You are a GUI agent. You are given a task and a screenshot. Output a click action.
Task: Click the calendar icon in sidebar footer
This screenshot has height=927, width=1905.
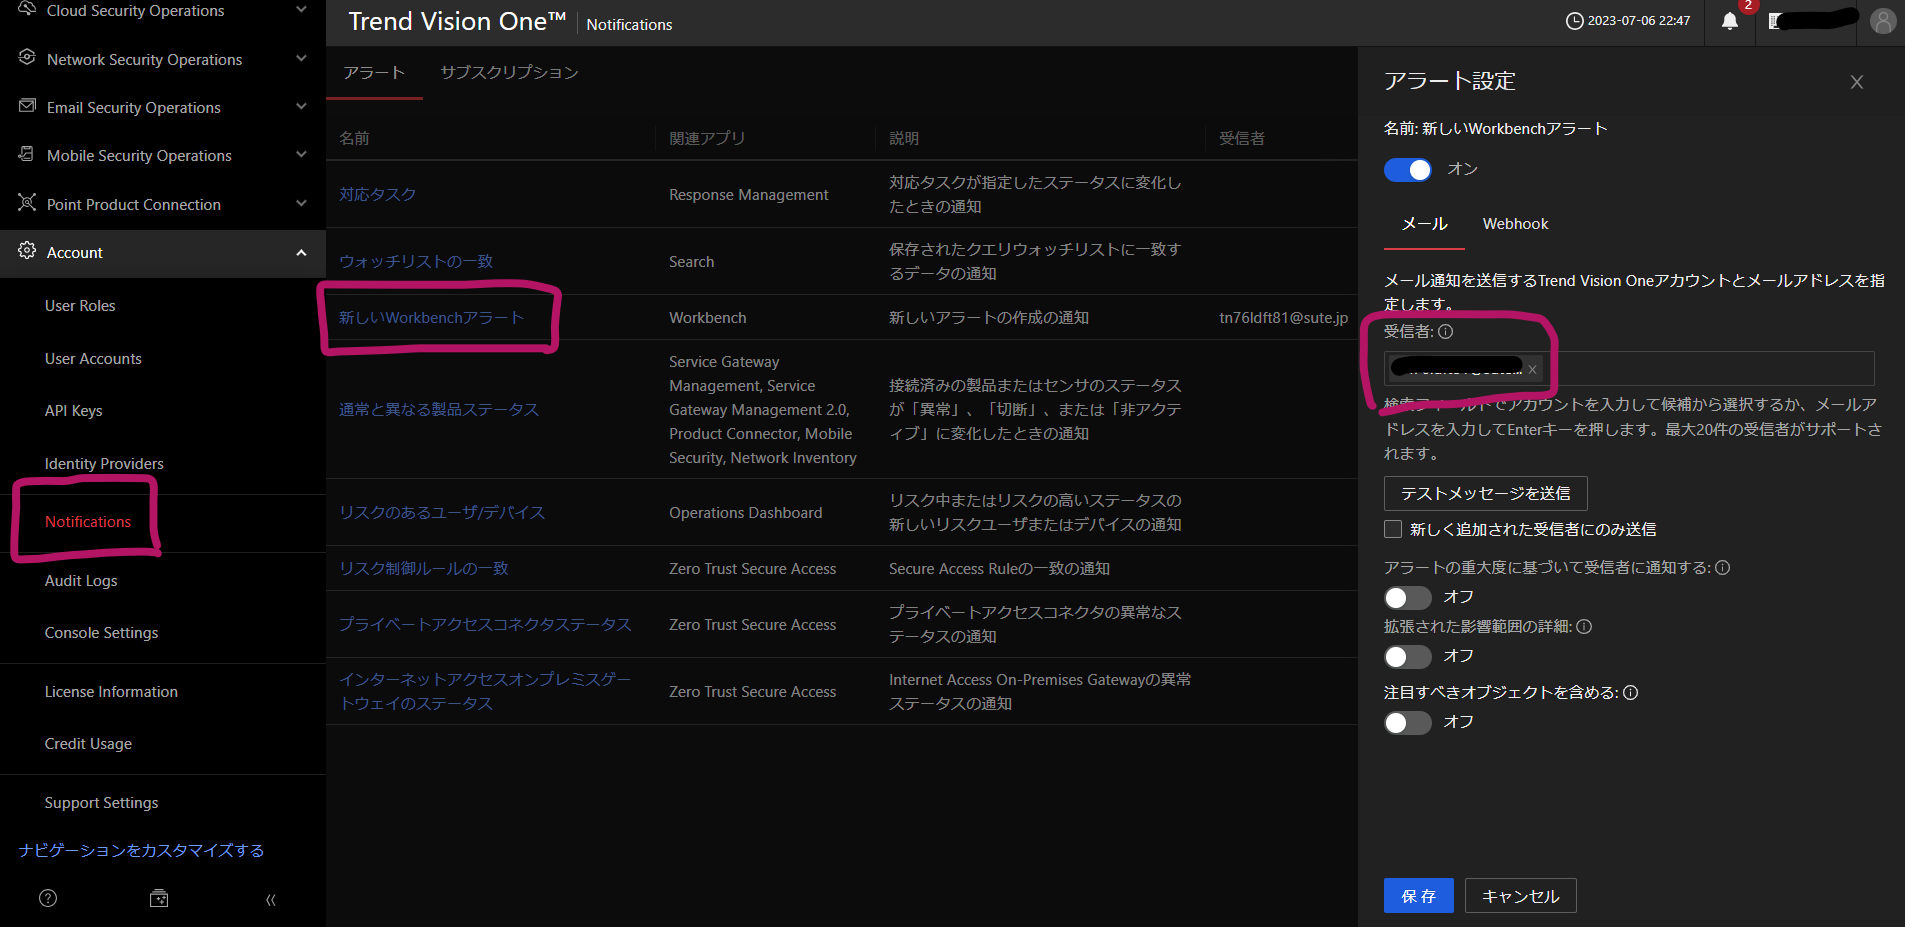pyautogui.click(x=159, y=898)
